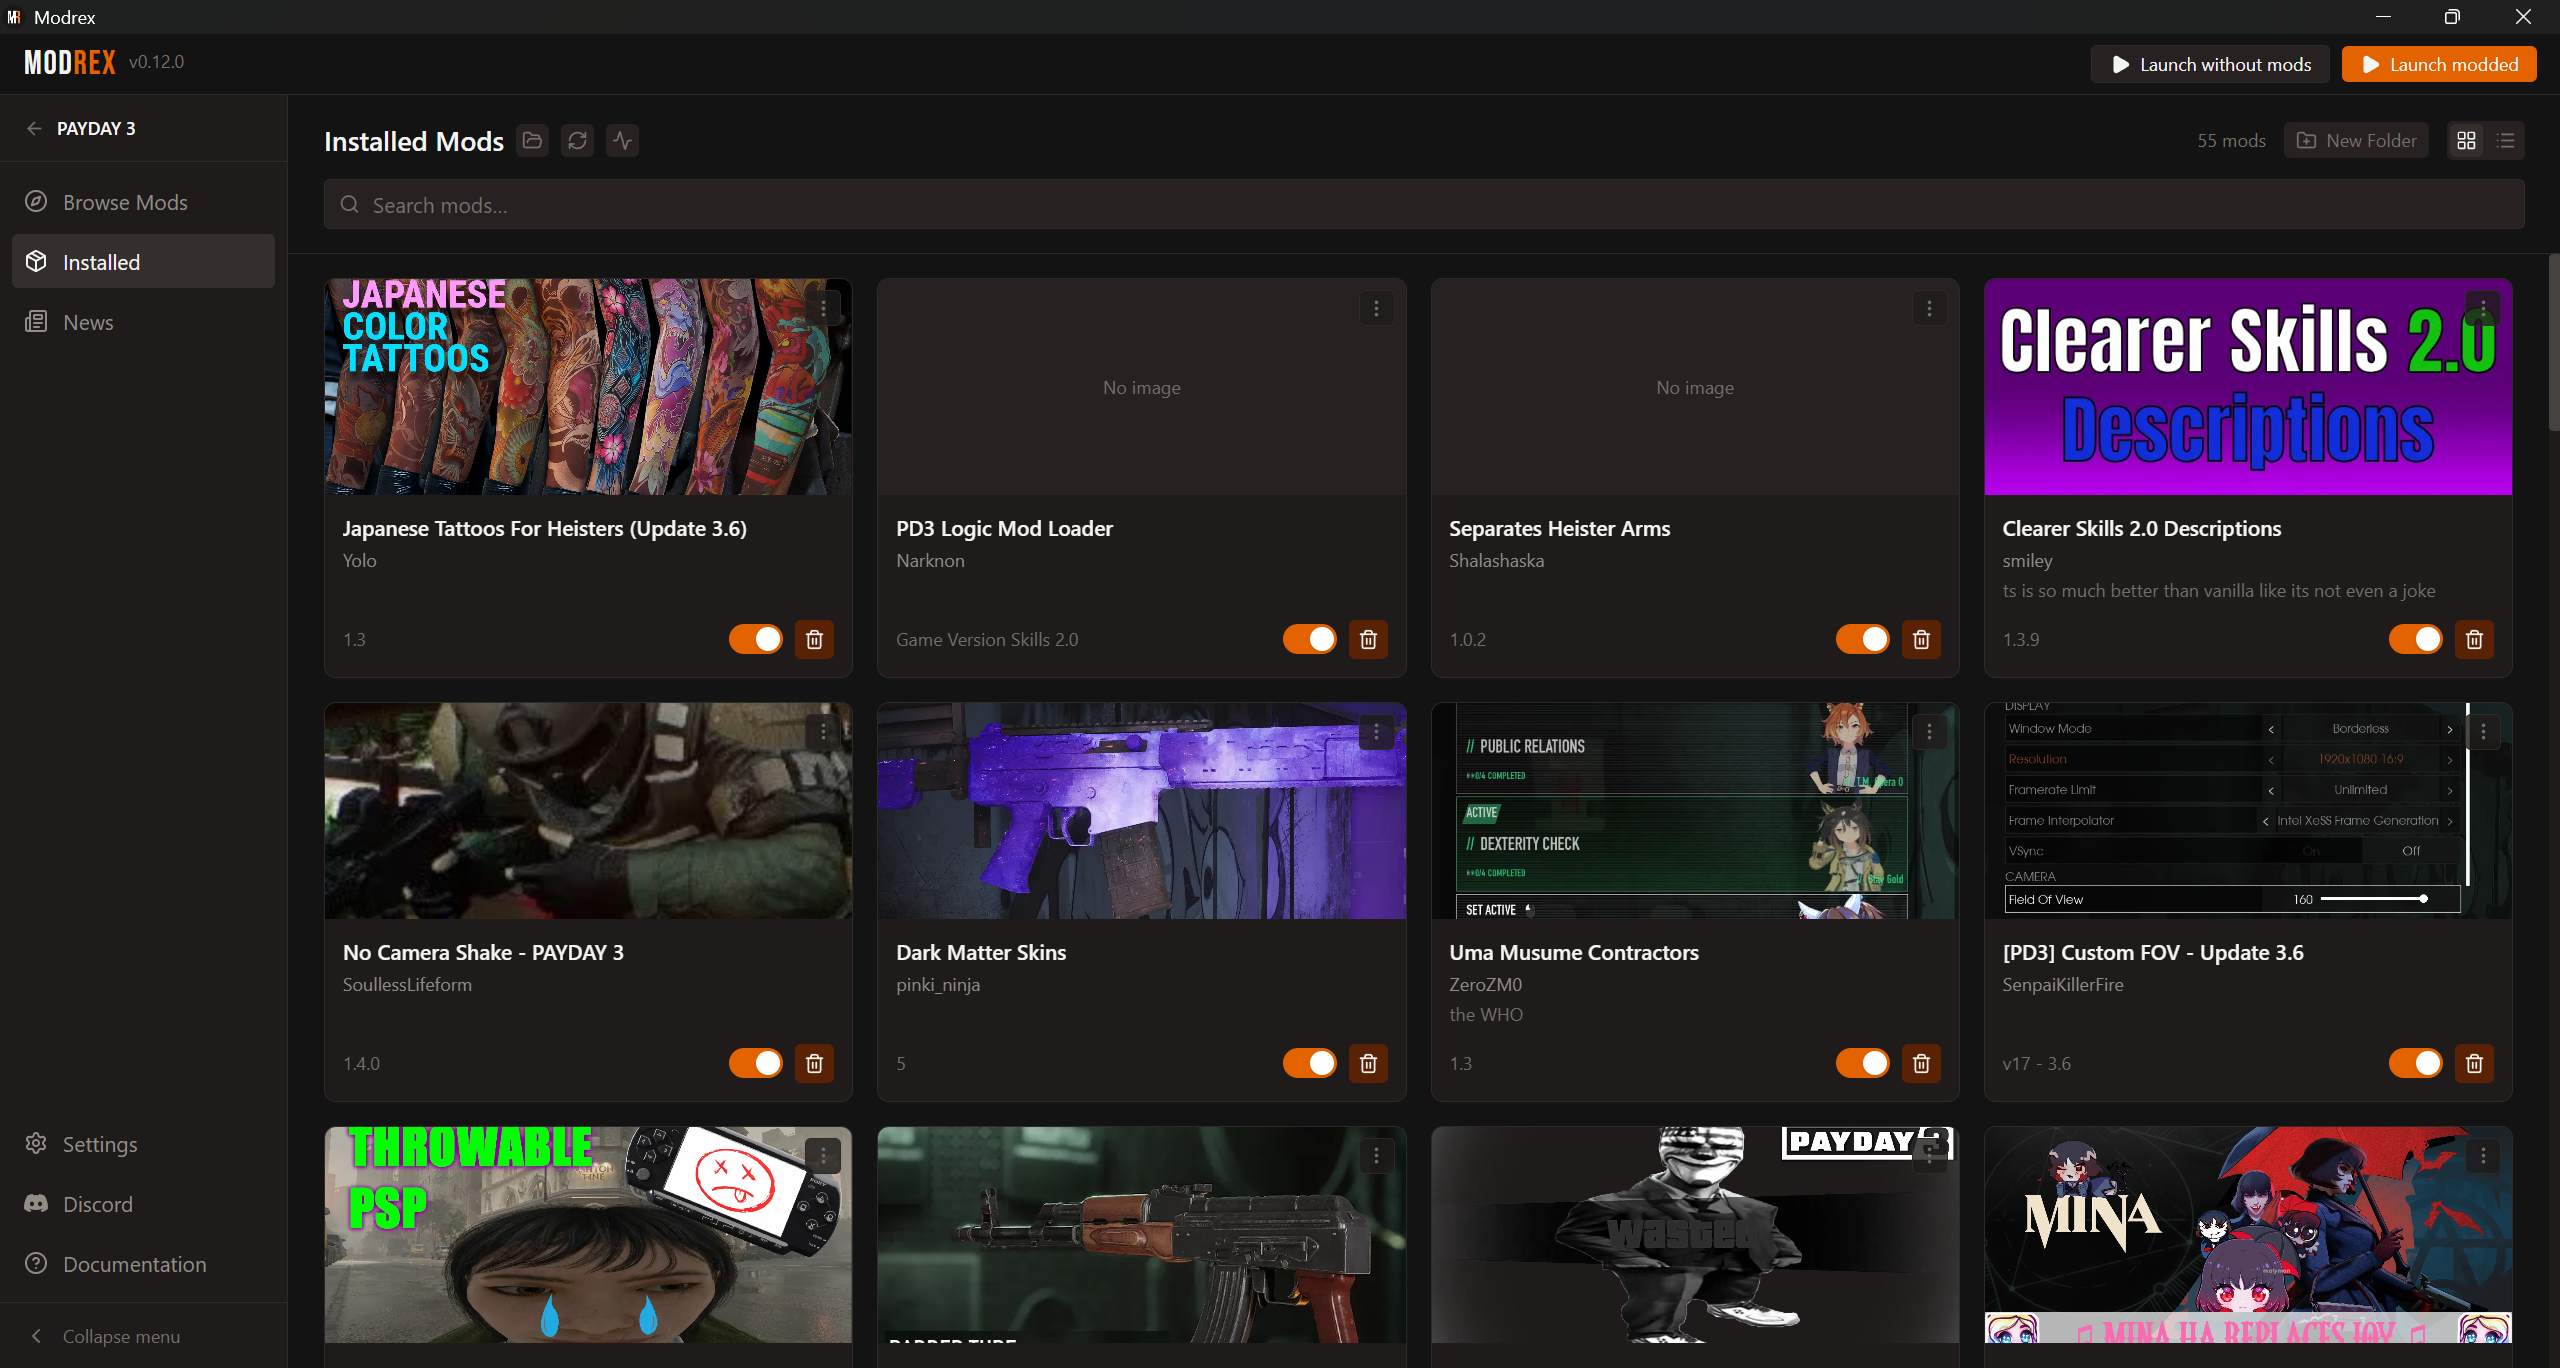This screenshot has width=2560, height=1368.
Task: Disable PD3 Logic Mod Loader
Action: [x=1309, y=639]
